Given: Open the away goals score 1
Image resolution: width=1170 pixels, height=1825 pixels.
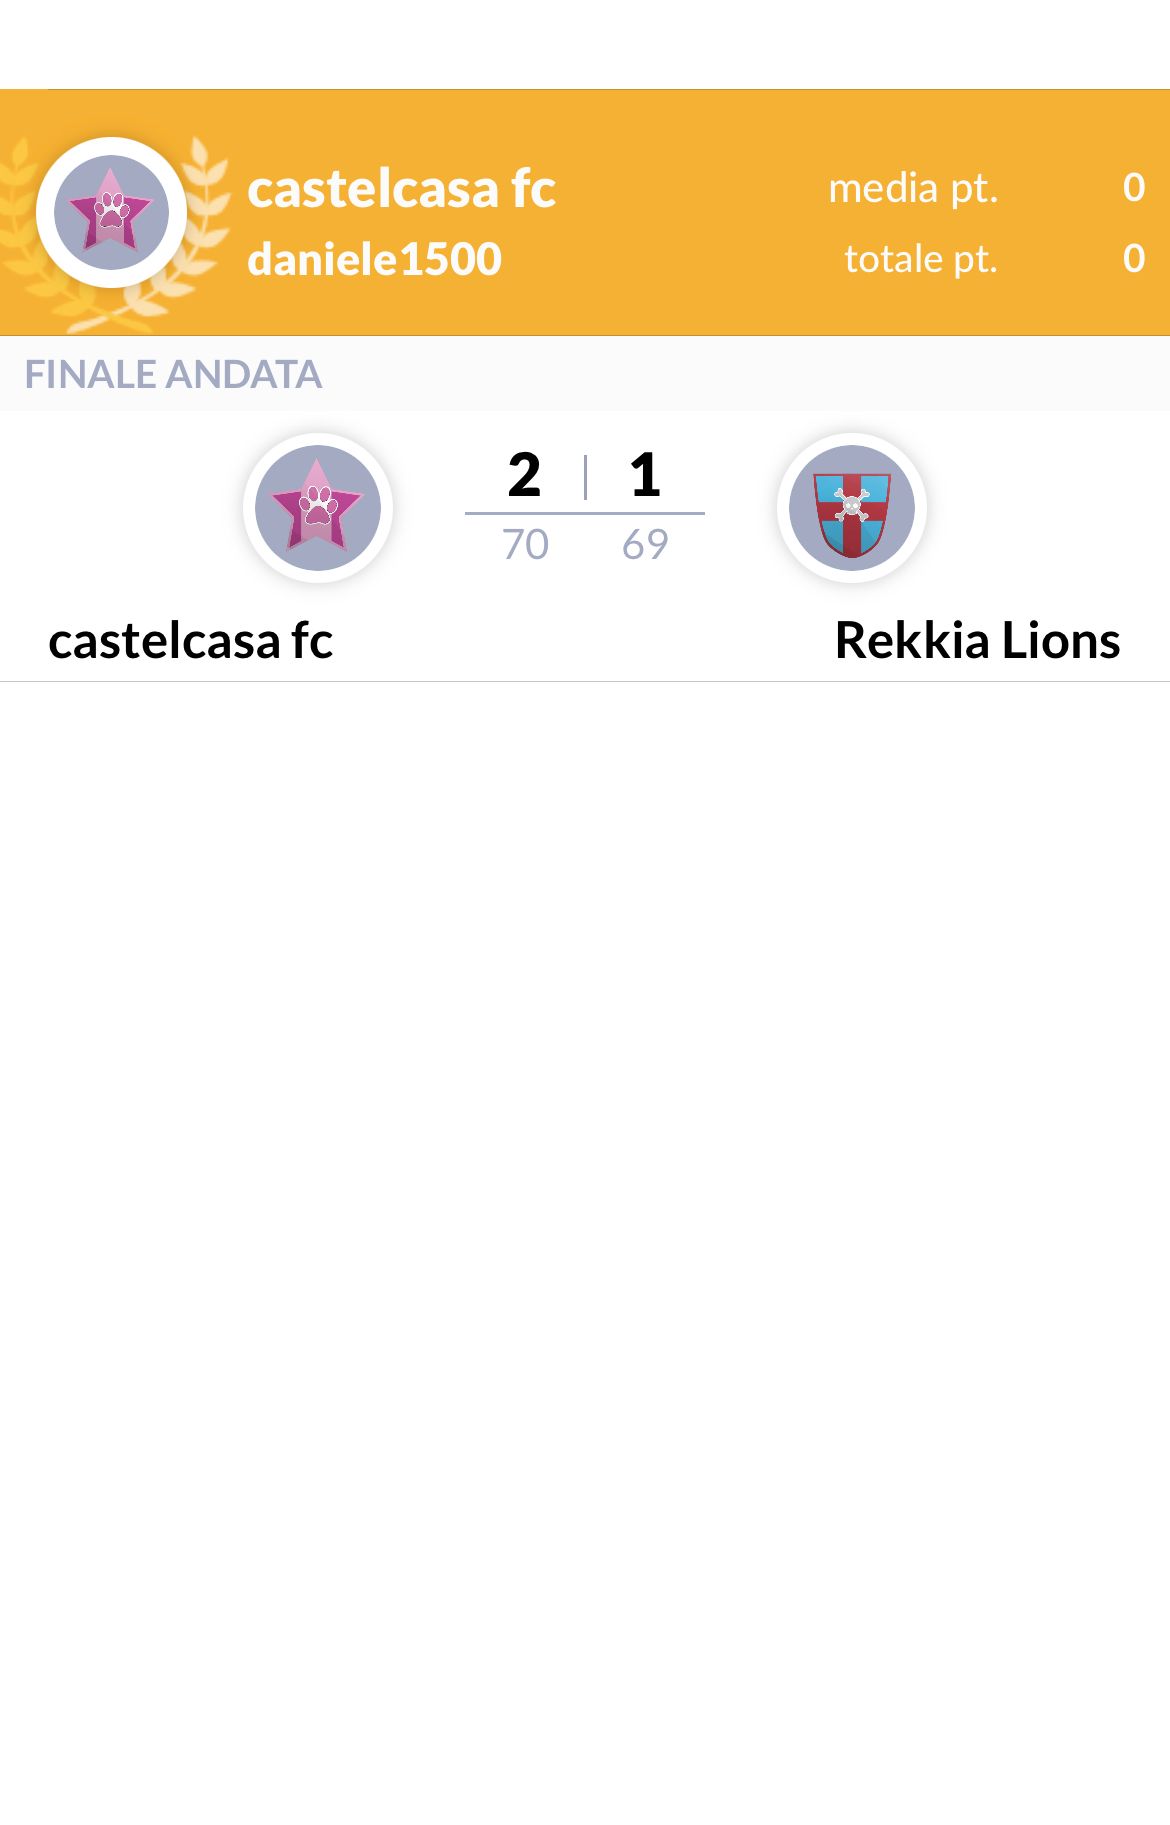Looking at the screenshot, I should pyautogui.click(x=645, y=474).
